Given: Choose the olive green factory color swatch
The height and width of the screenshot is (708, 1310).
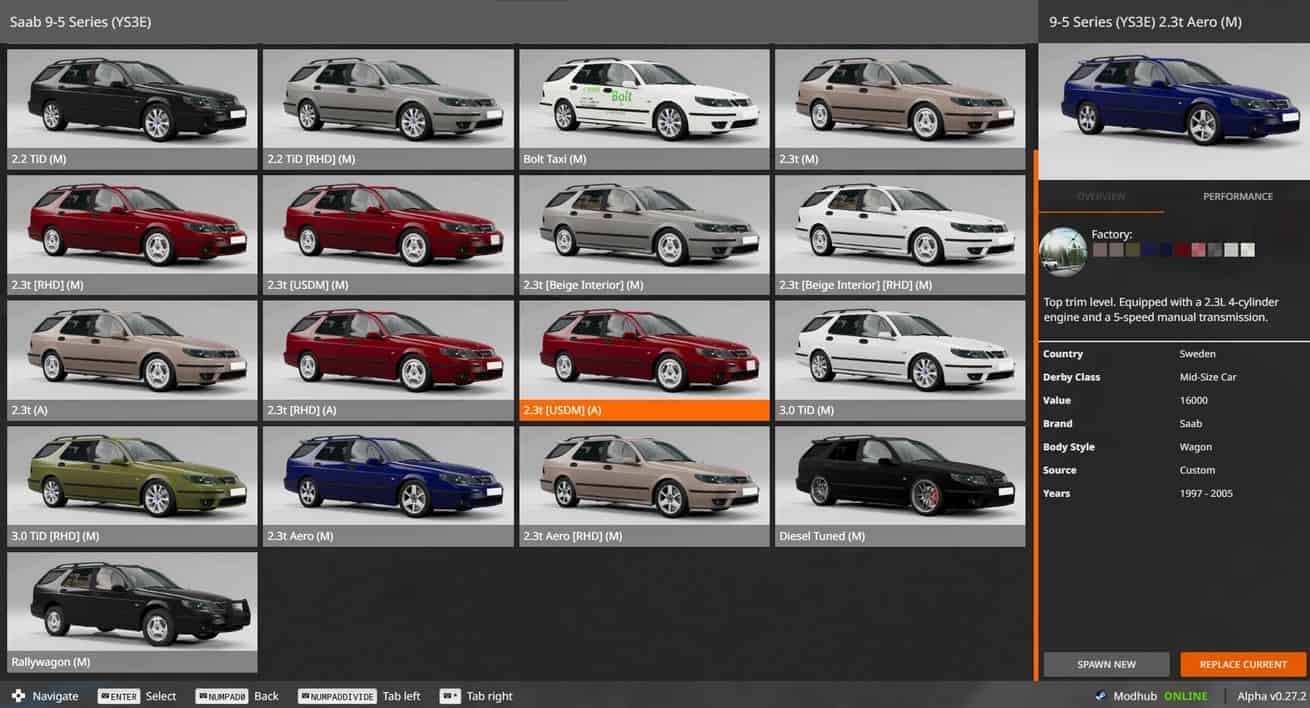Looking at the screenshot, I should coord(1132,250).
